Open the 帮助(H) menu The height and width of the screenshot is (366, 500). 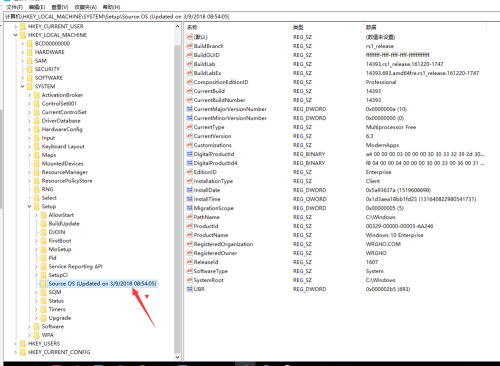[111, 7]
